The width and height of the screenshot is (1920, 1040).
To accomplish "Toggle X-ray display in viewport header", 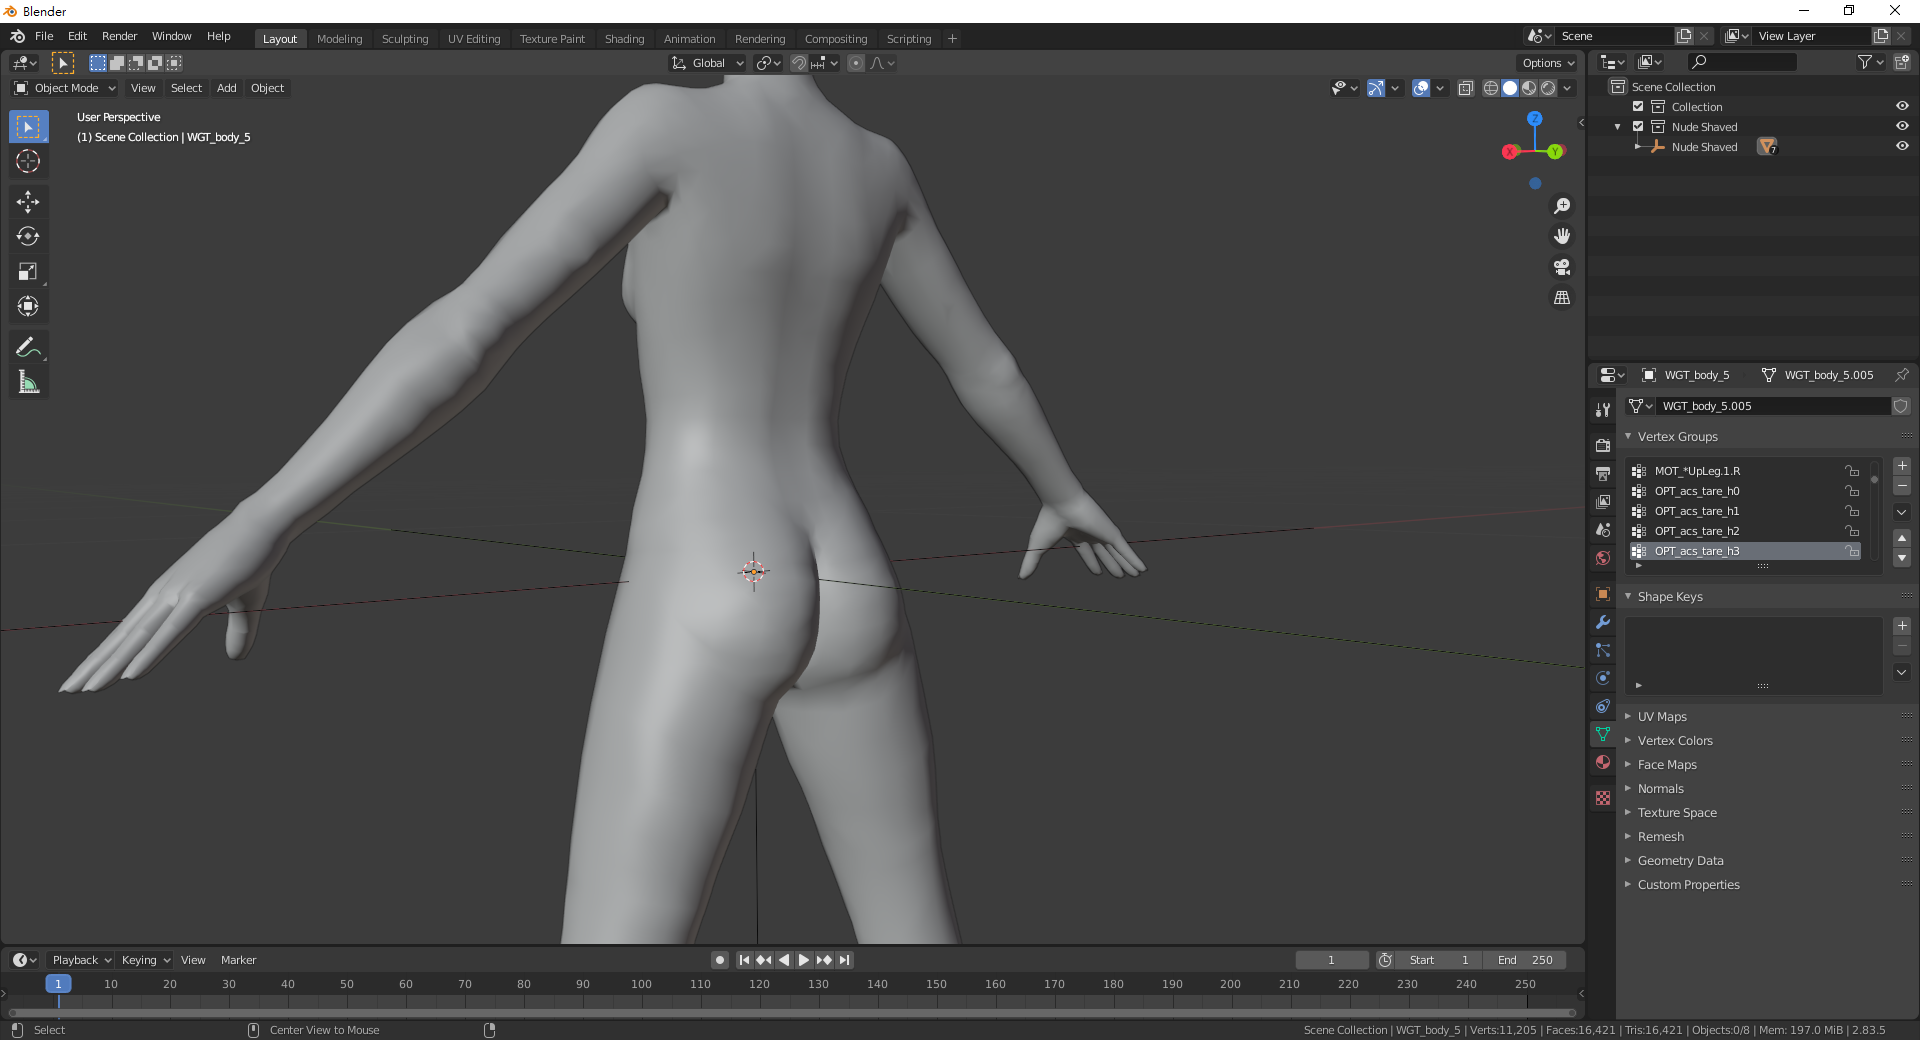I will coord(1465,88).
